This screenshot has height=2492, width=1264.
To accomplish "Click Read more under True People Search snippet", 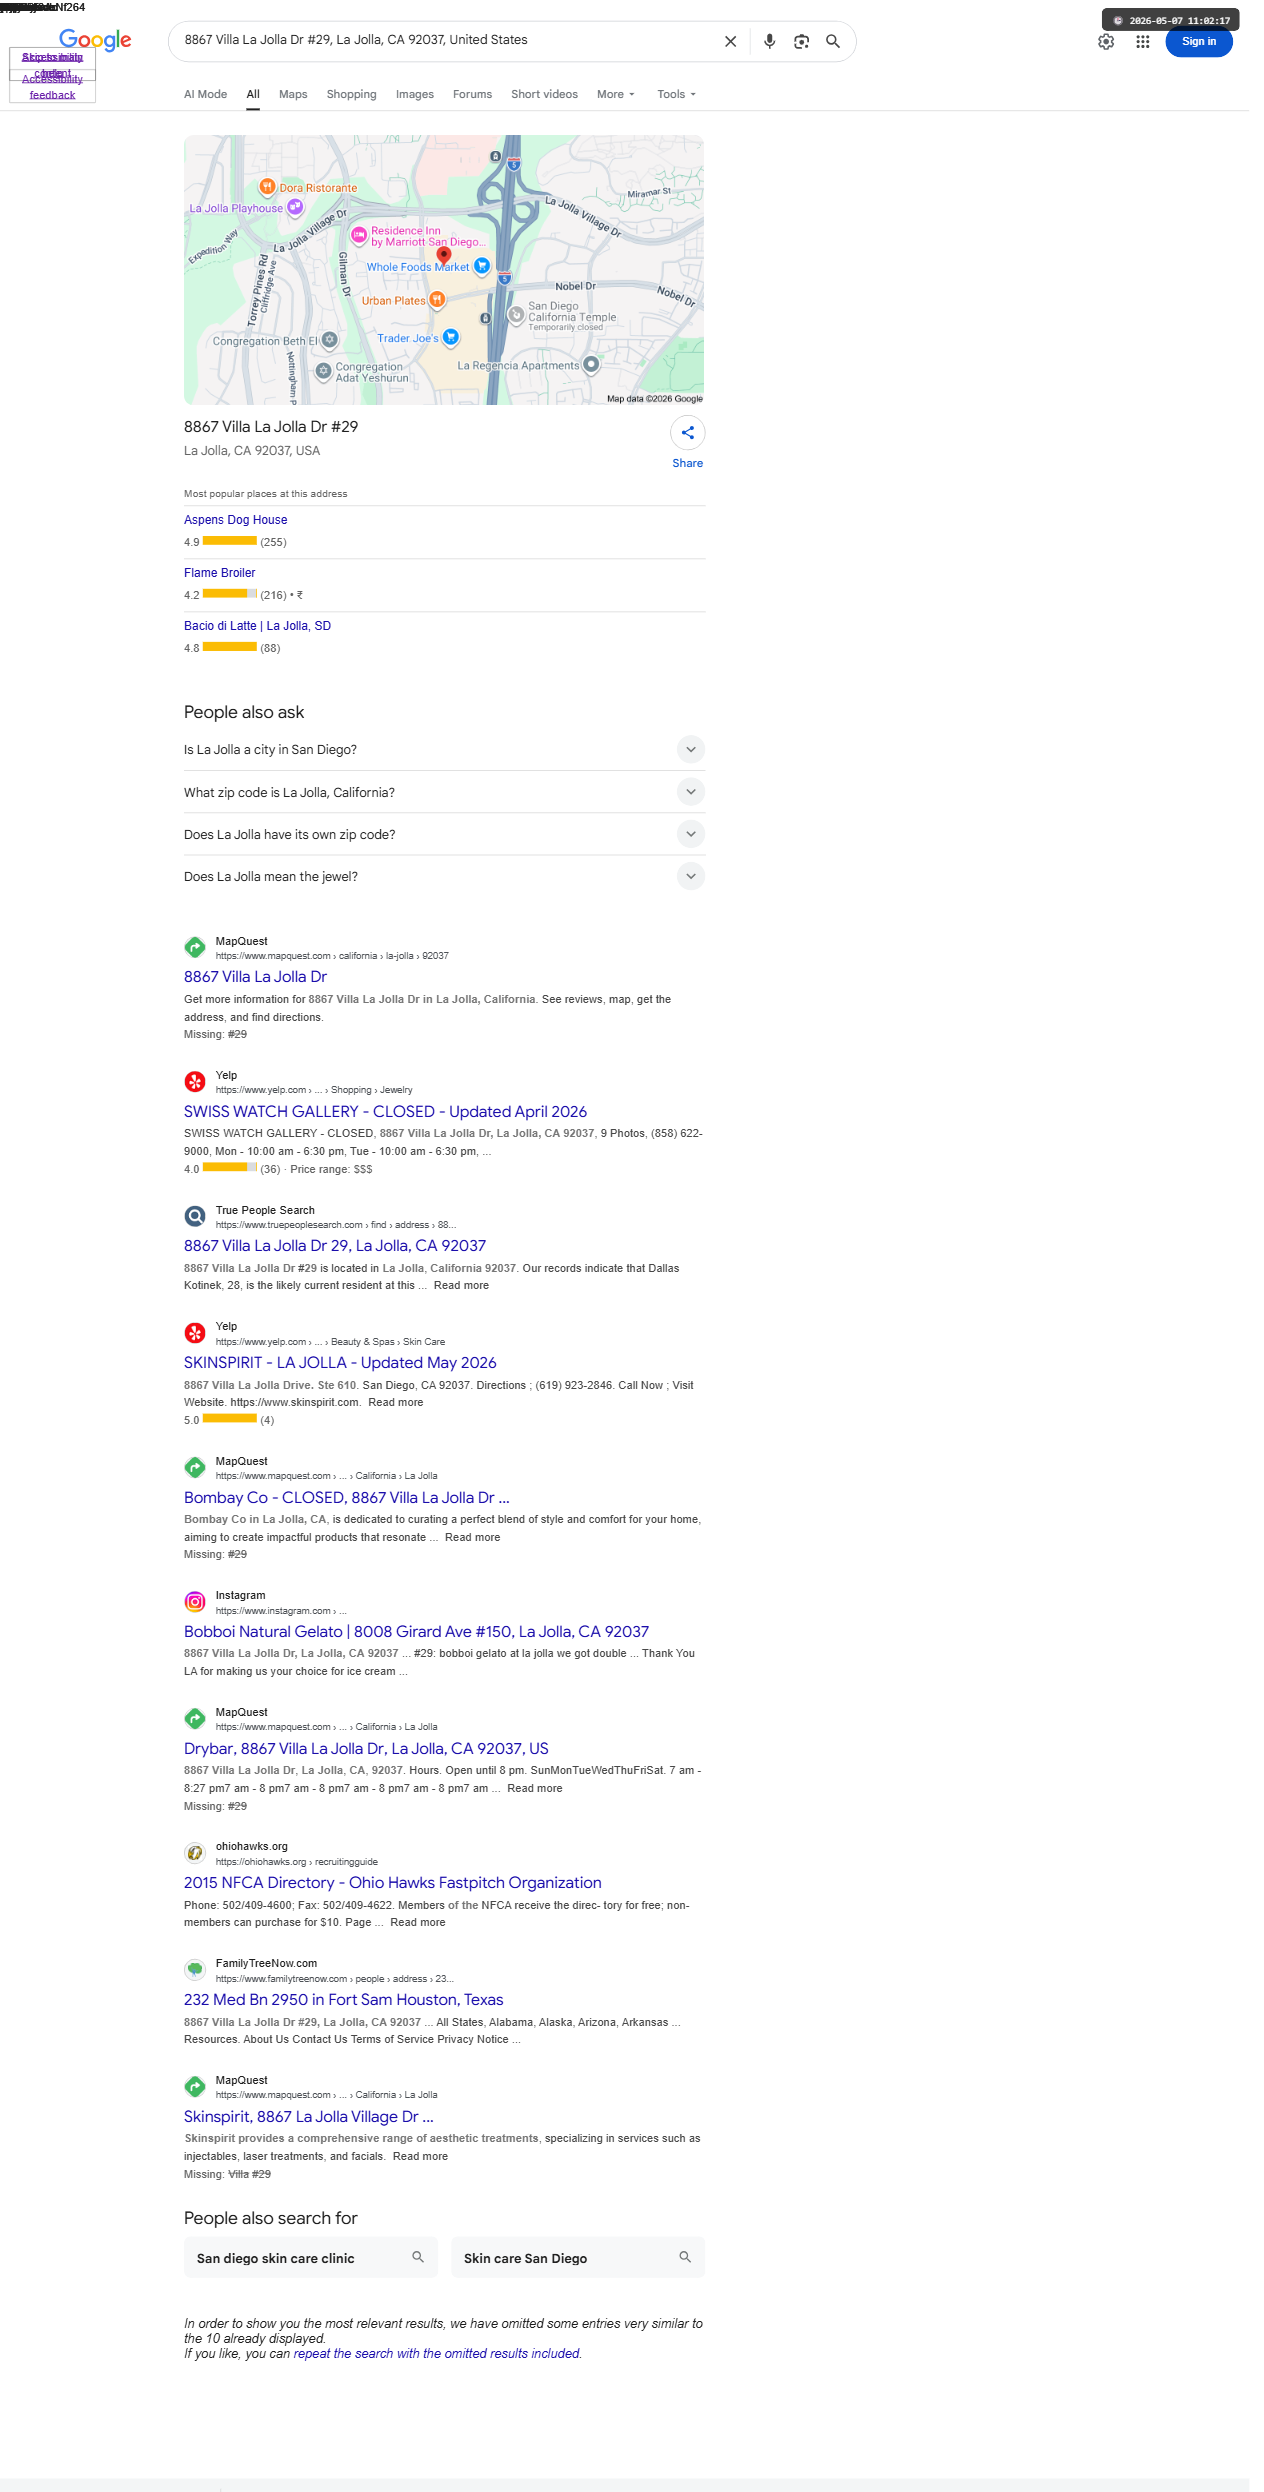I will point(461,1286).
